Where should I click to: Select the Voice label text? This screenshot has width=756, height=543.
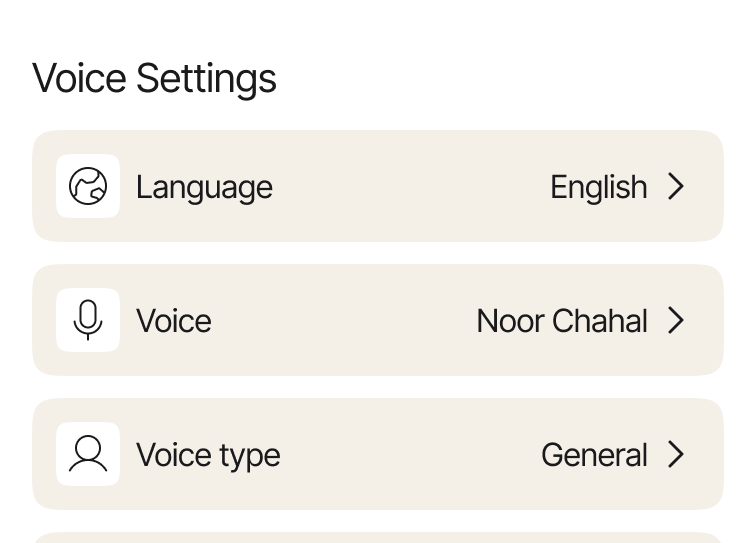174,321
